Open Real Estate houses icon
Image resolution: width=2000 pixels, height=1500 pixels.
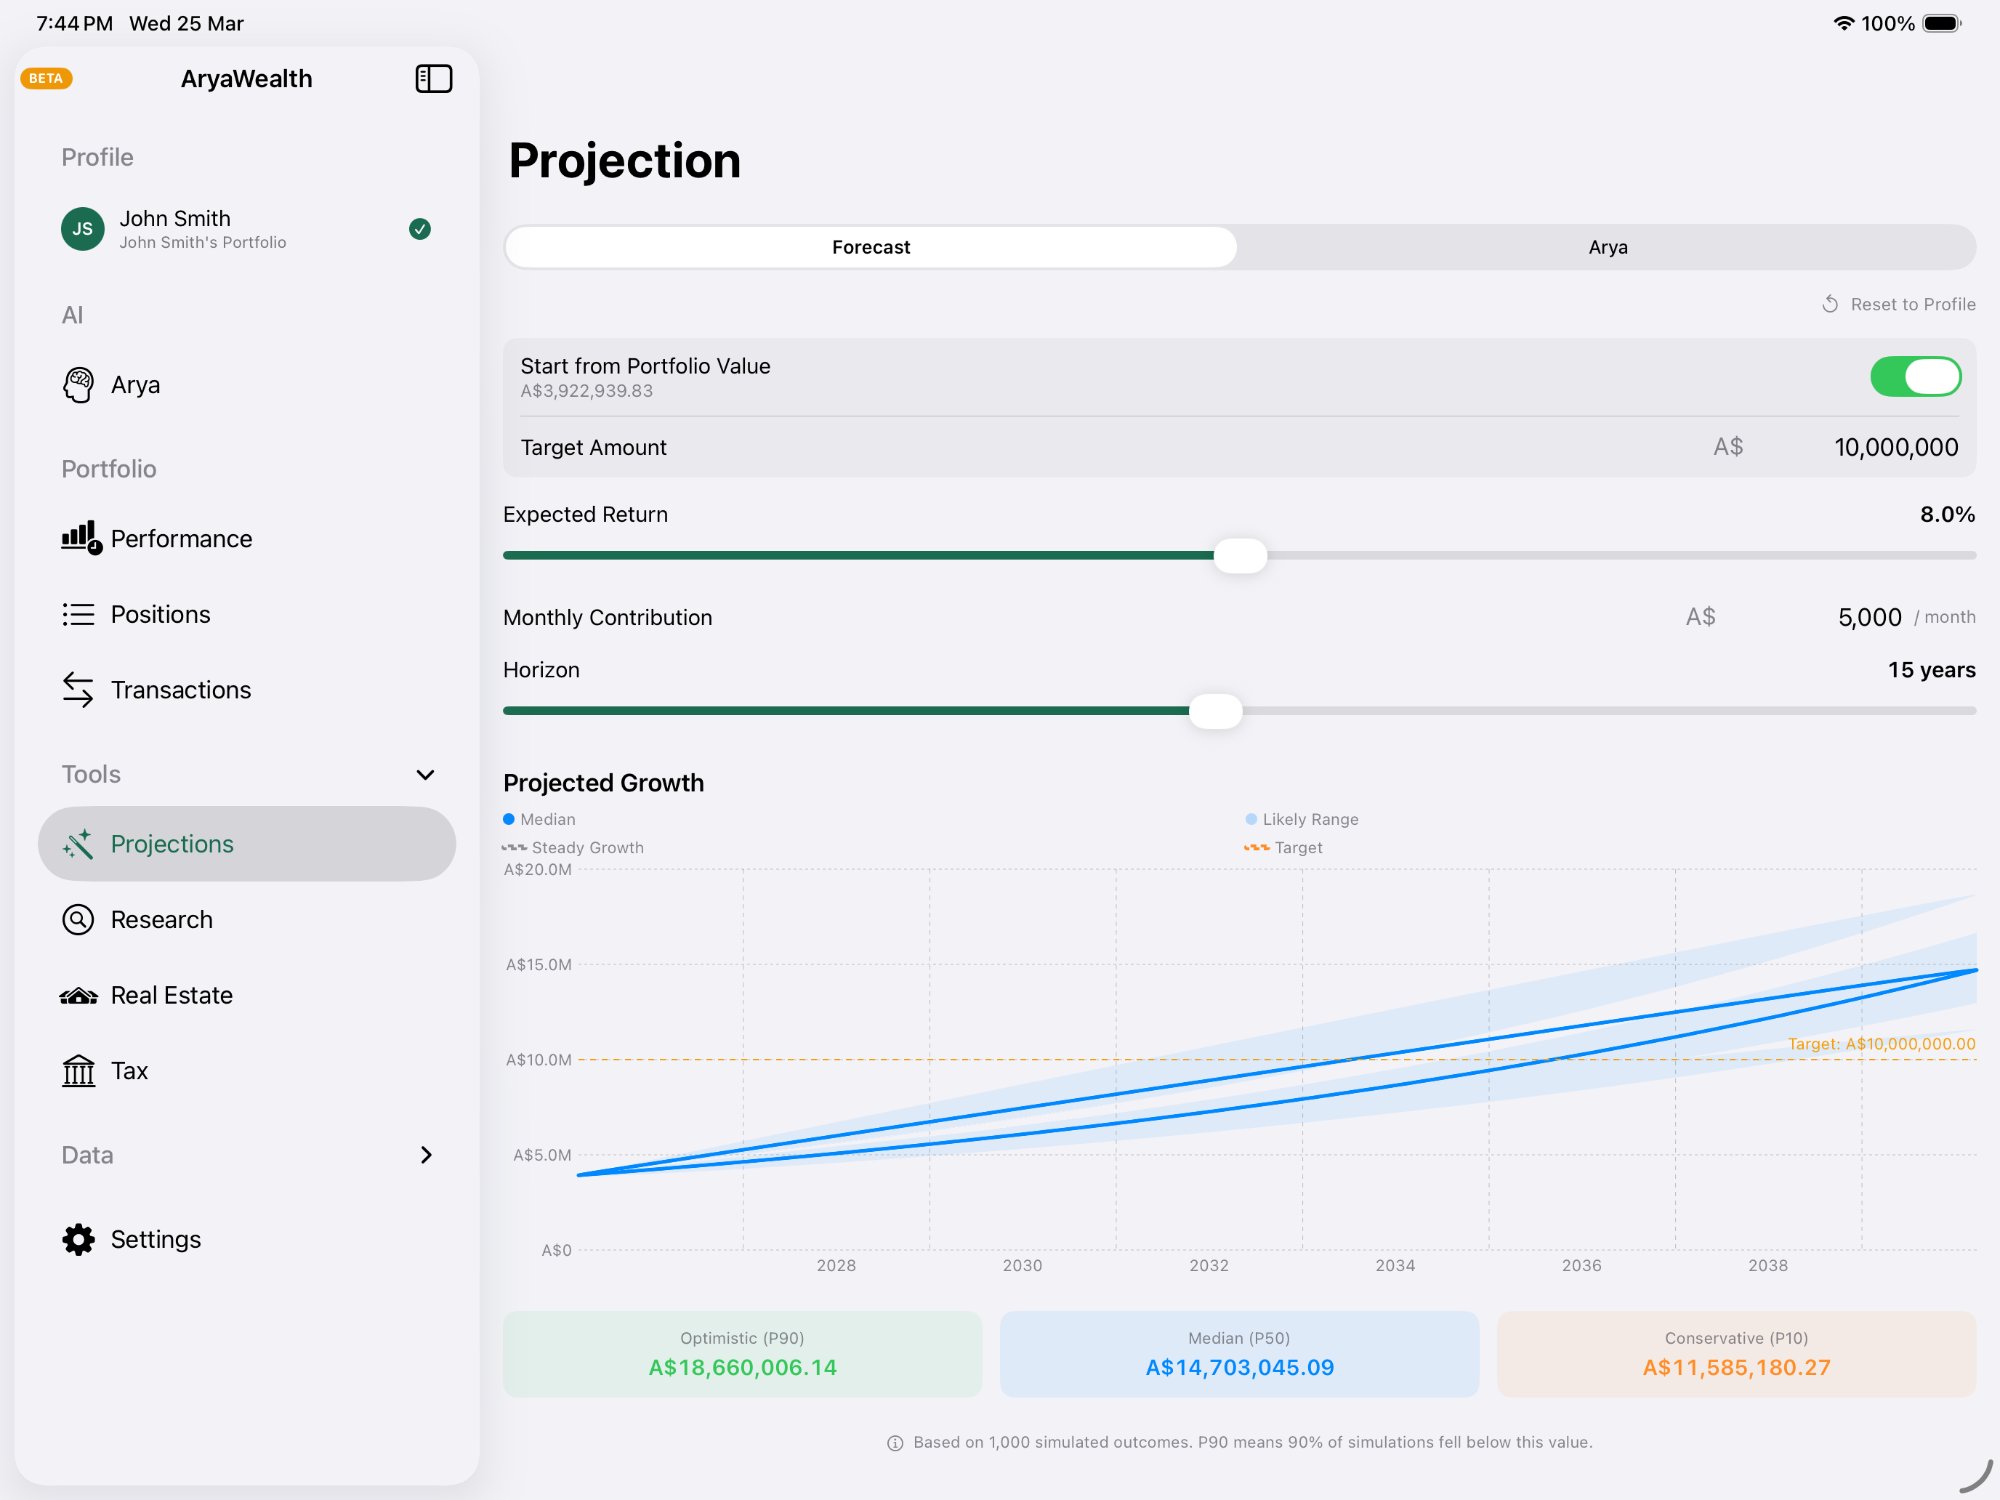point(78,995)
